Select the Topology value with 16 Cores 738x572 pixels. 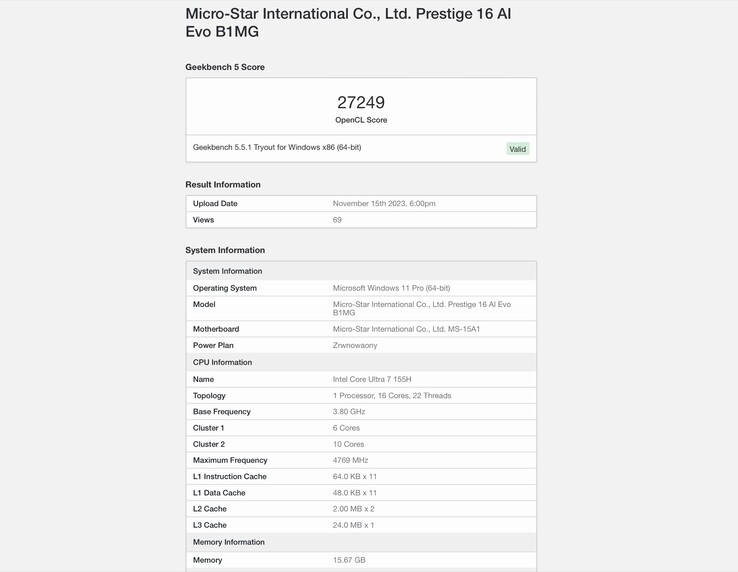pos(392,396)
